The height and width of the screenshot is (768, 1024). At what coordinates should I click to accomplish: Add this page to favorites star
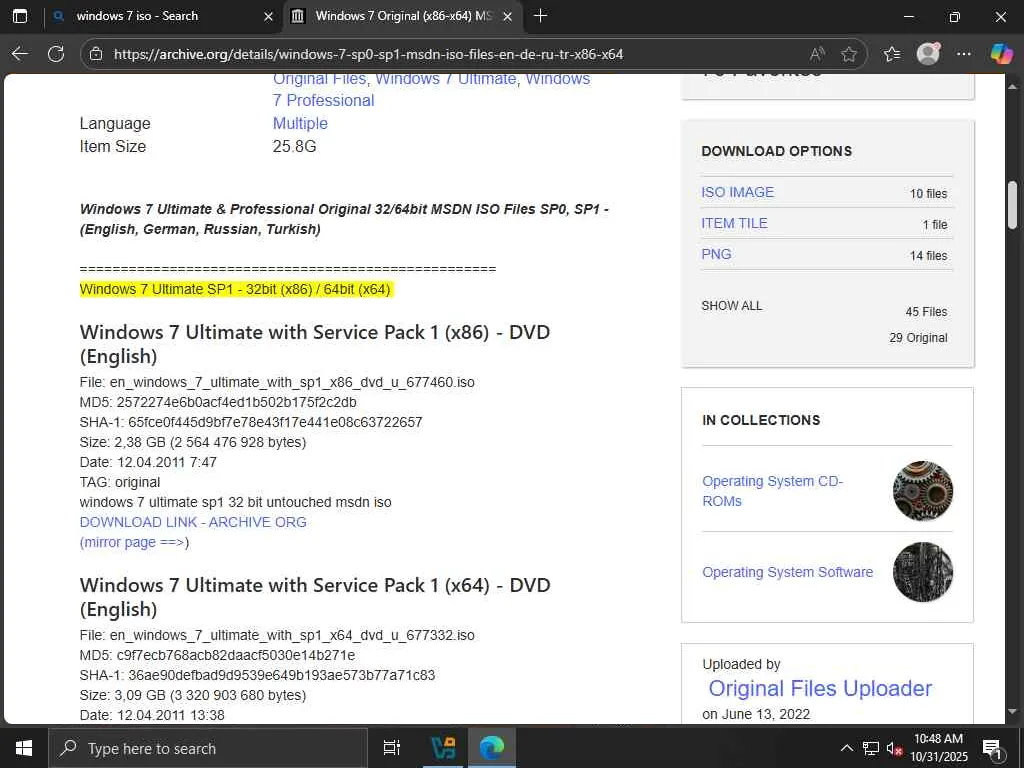point(849,54)
